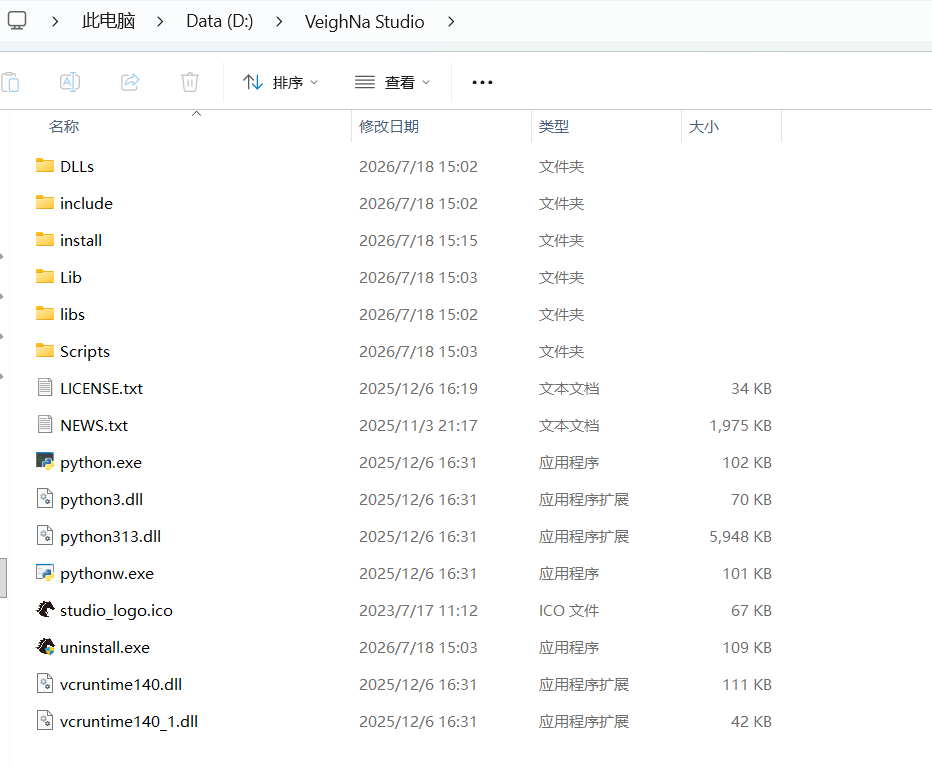The image size is (932, 767).
Task: Expand the chevron after VeighNa Studio
Action: pos(451,21)
